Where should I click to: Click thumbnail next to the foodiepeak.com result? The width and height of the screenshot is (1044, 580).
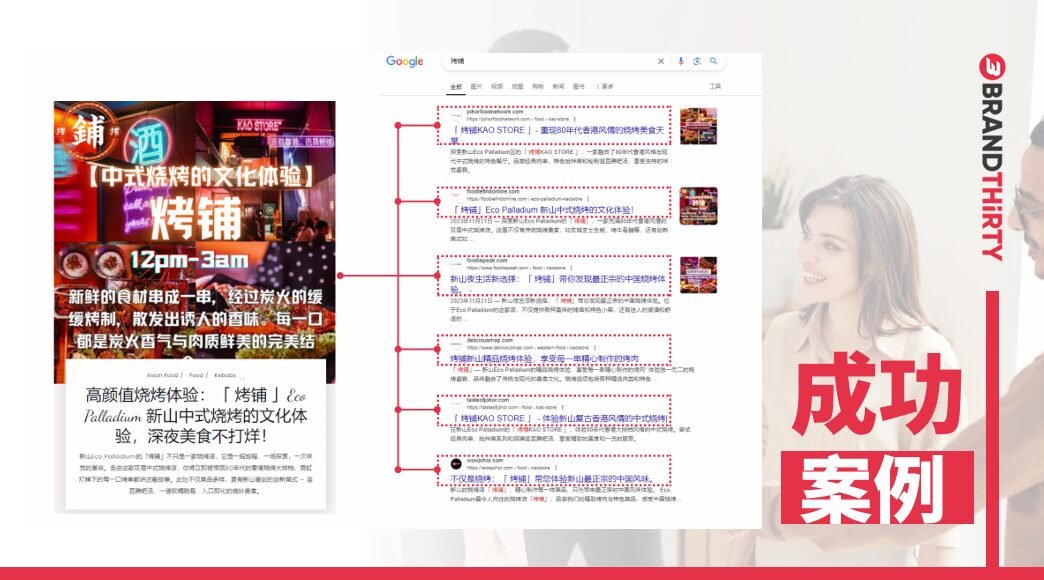(x=698, y=275)
